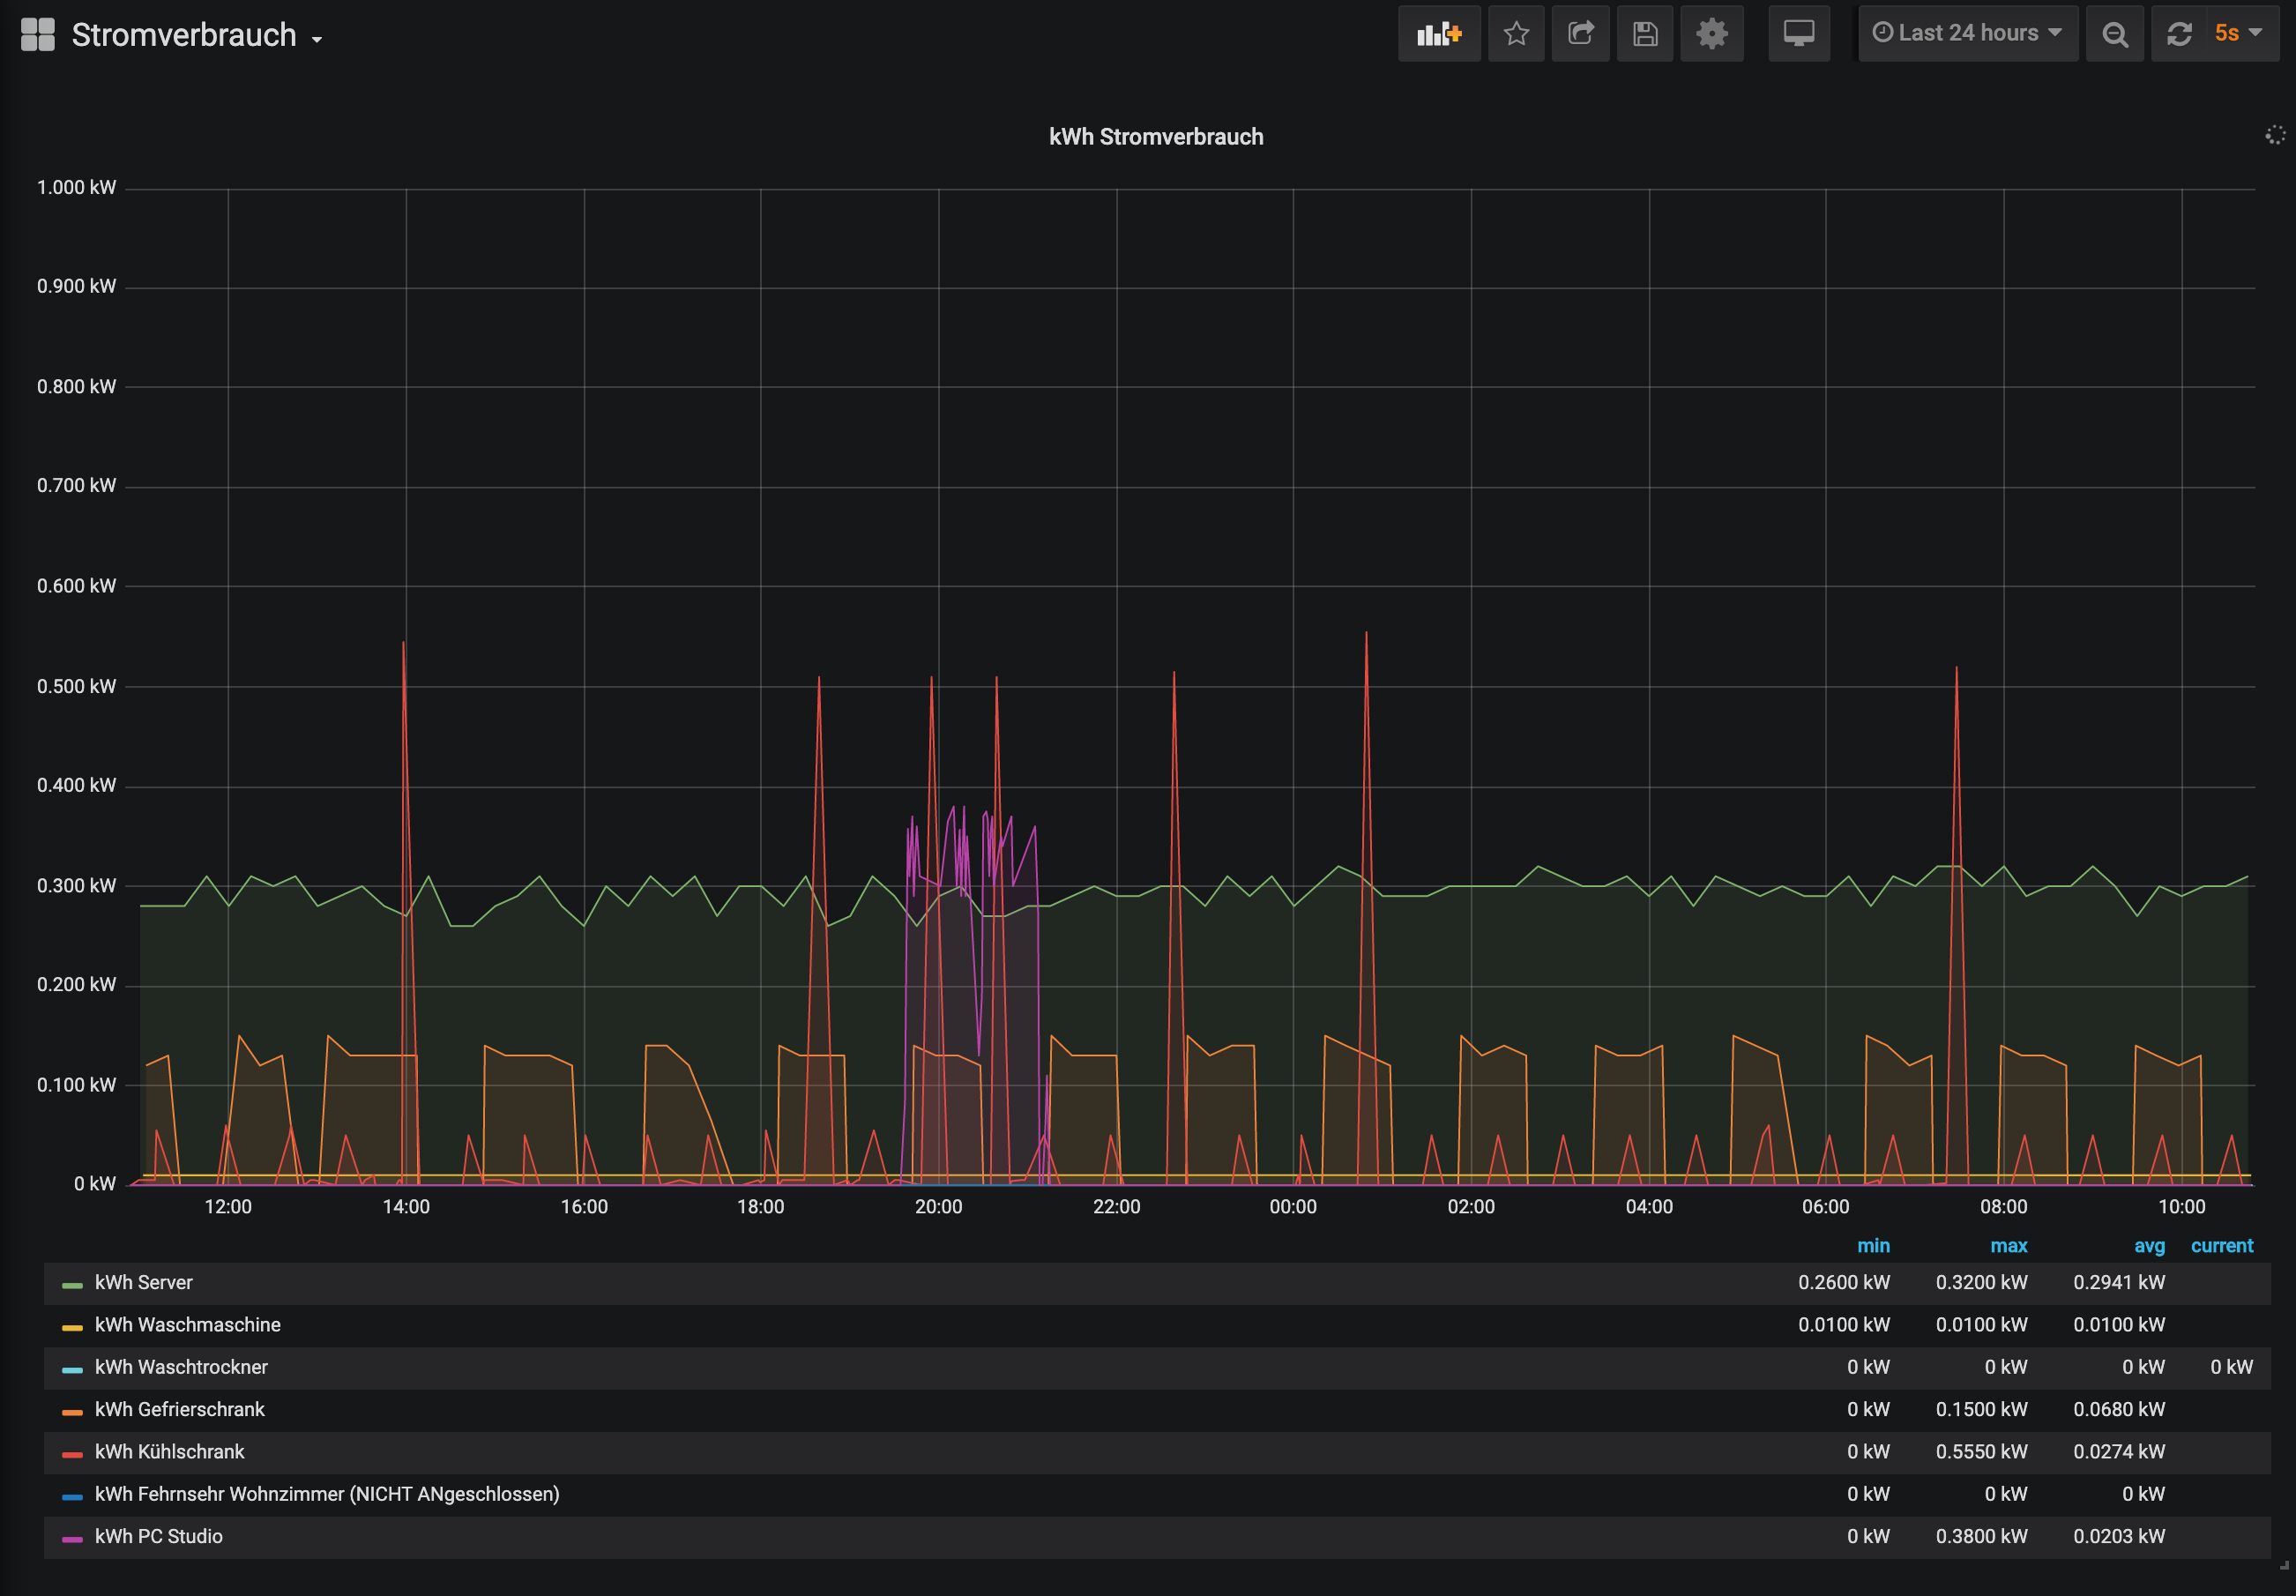The height and width of the screenshot is (1596, 2296).
Task: Toggle kWh Kühlschrank series visibility
Action: [x=169, y=1452]
